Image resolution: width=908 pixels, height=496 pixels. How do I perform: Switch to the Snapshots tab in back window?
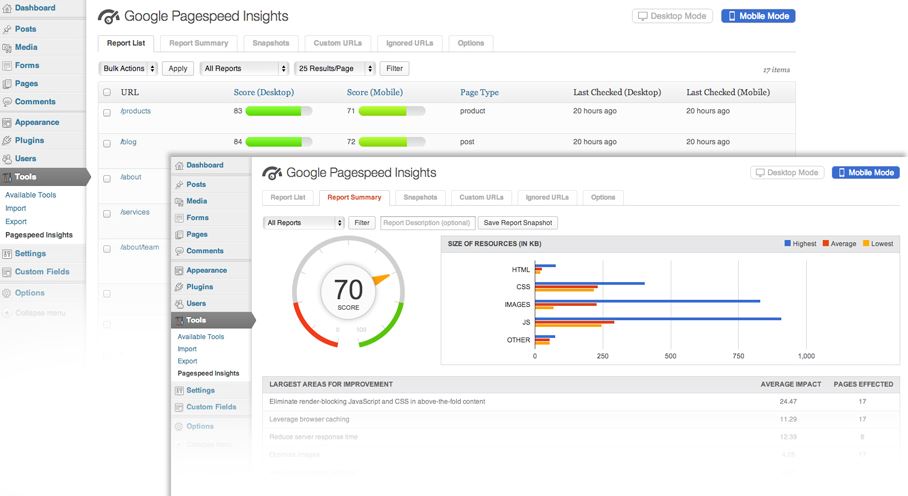pos(271,43)
